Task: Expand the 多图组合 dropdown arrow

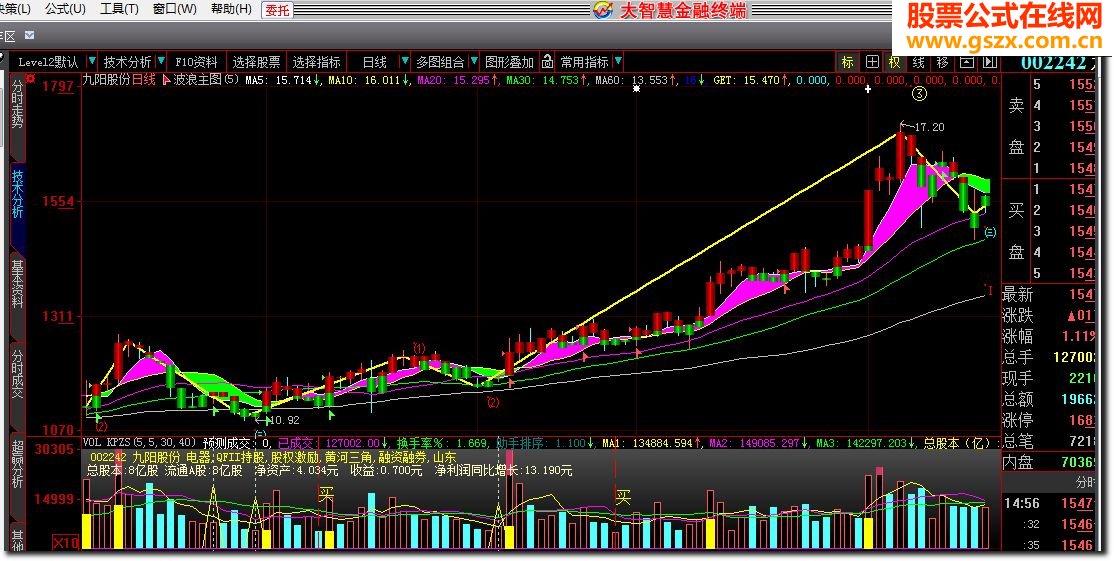Action: point(474,62)
